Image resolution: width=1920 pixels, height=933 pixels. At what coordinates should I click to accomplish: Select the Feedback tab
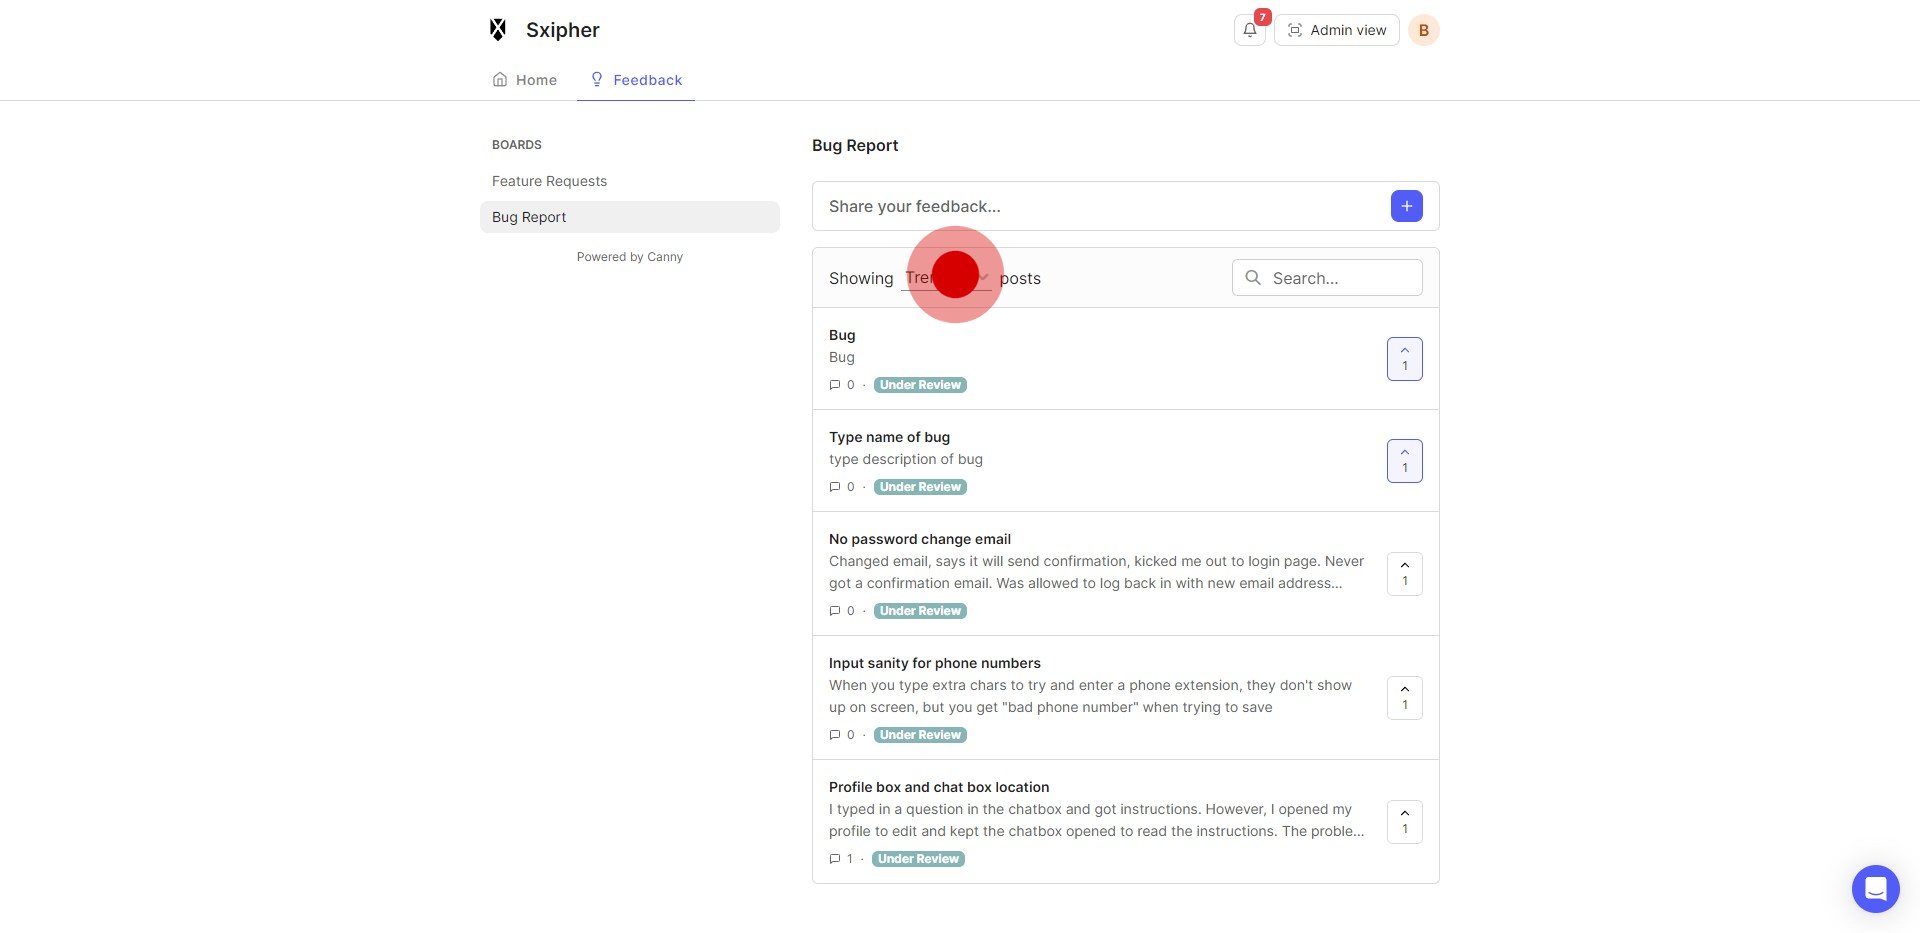click(636, 80)
